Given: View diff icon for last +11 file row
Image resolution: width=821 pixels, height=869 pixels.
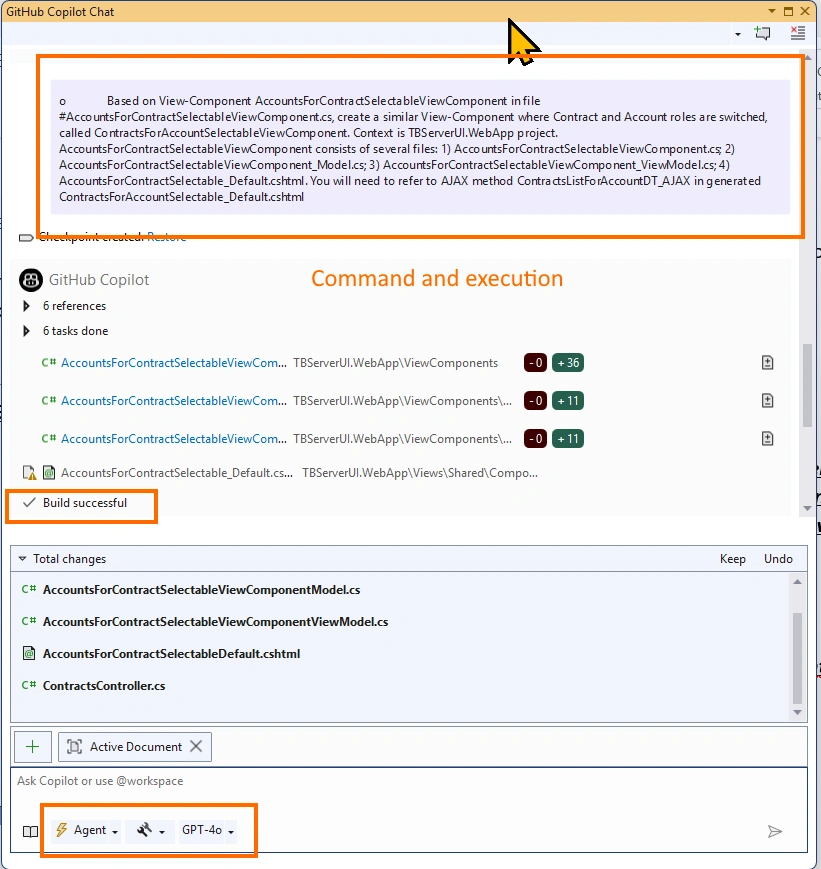Looking at the screenshot, I should (767, 439).
